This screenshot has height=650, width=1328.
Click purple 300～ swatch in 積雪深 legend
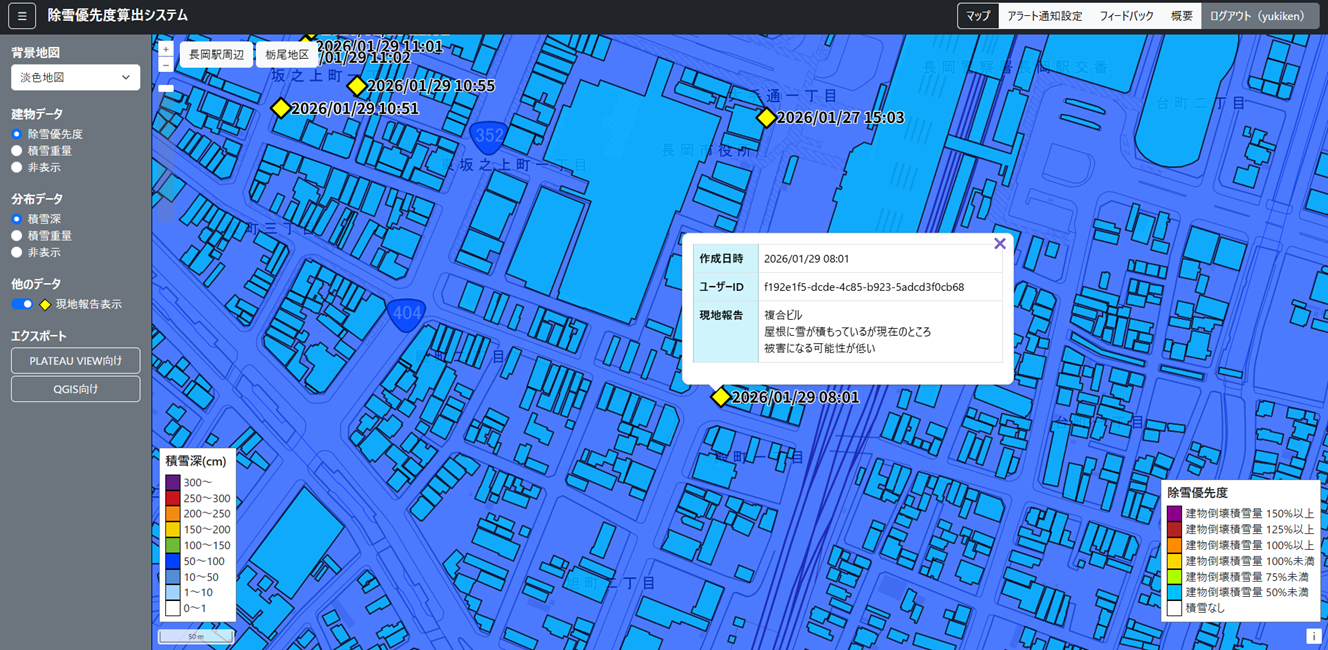[173, 483]
